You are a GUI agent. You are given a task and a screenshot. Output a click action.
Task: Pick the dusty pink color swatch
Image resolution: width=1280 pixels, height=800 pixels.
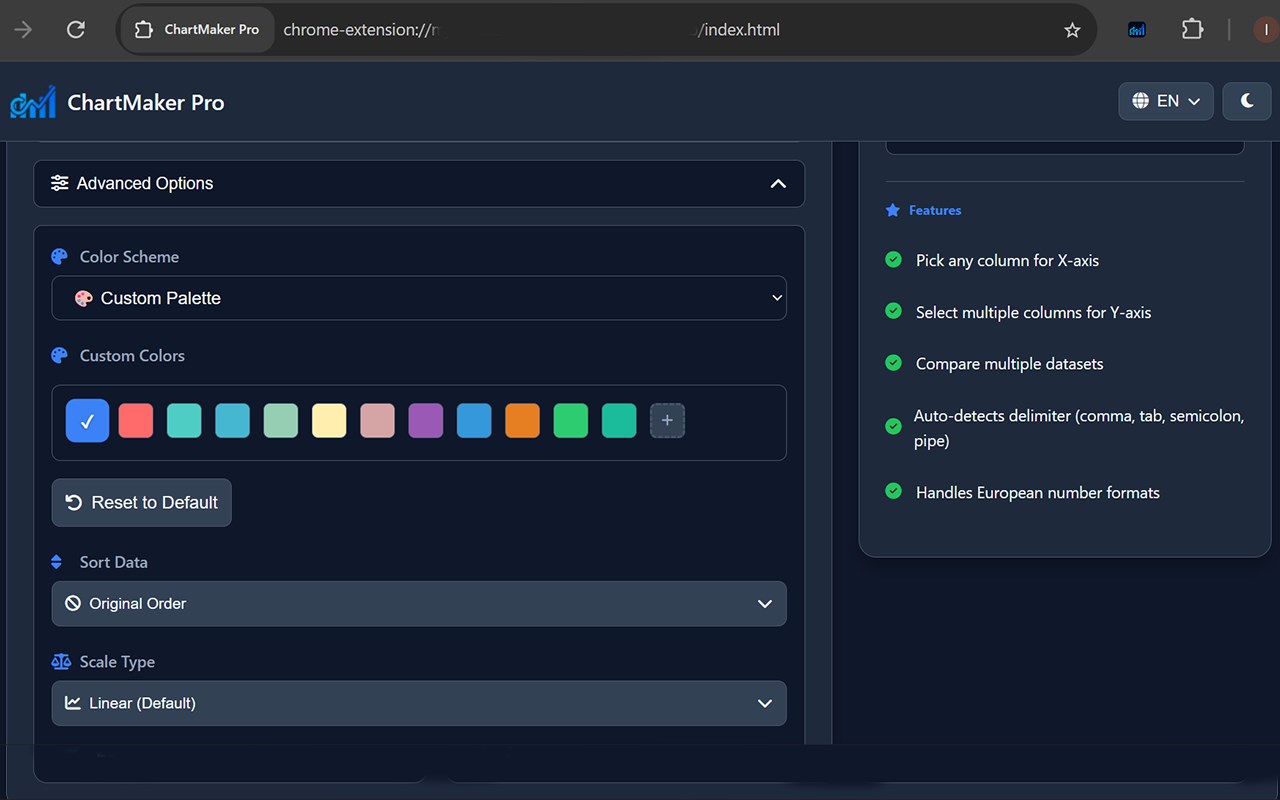point(377,421)
